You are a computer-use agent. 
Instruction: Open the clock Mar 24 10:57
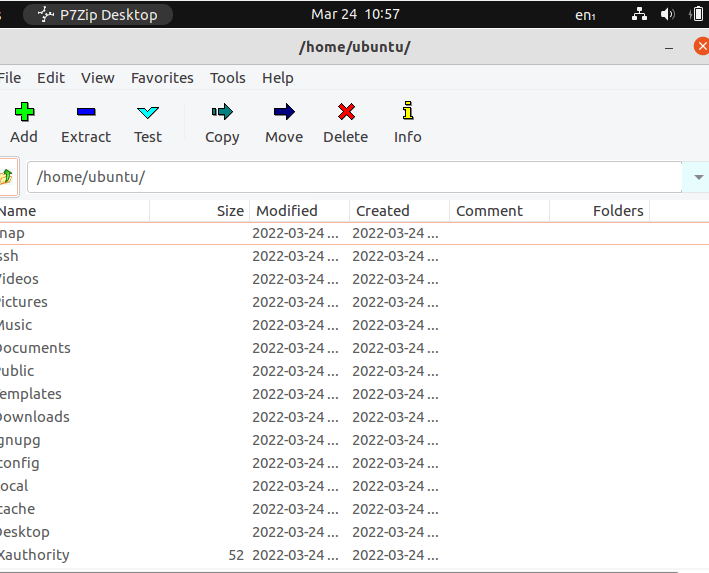click(355, 14)
